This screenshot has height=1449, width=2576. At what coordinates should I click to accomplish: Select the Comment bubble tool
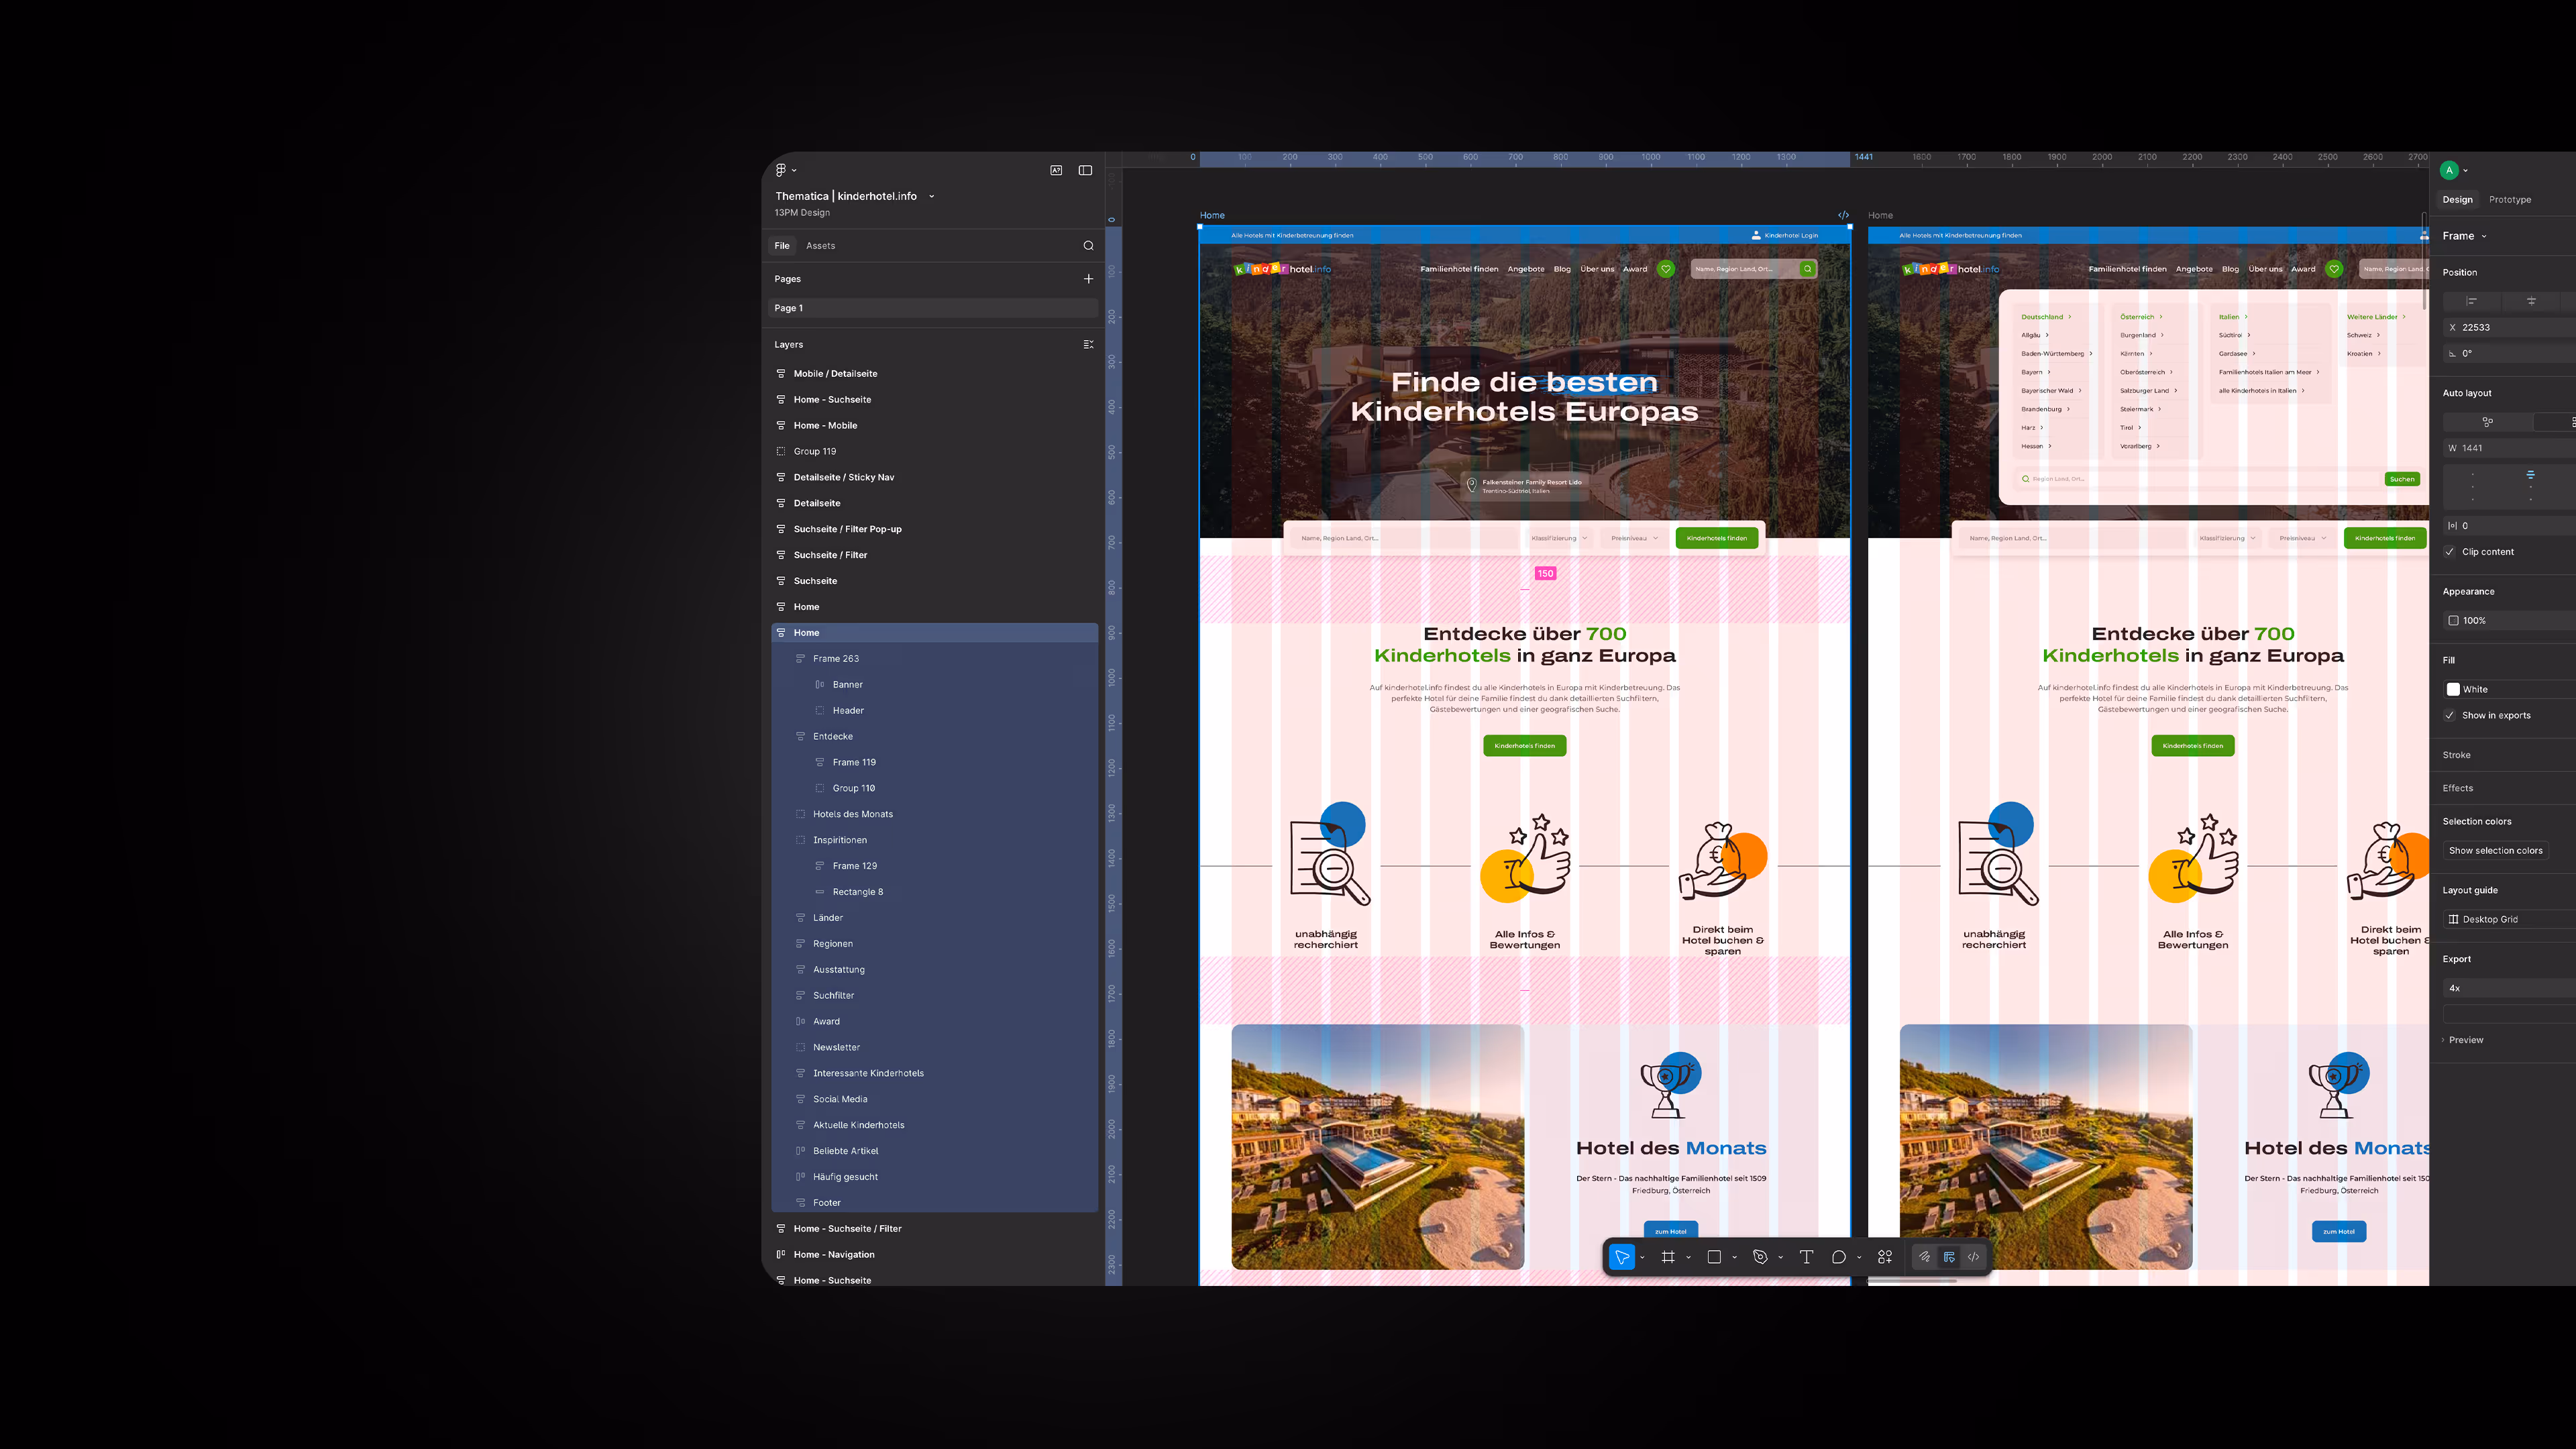[1839, 1257]
